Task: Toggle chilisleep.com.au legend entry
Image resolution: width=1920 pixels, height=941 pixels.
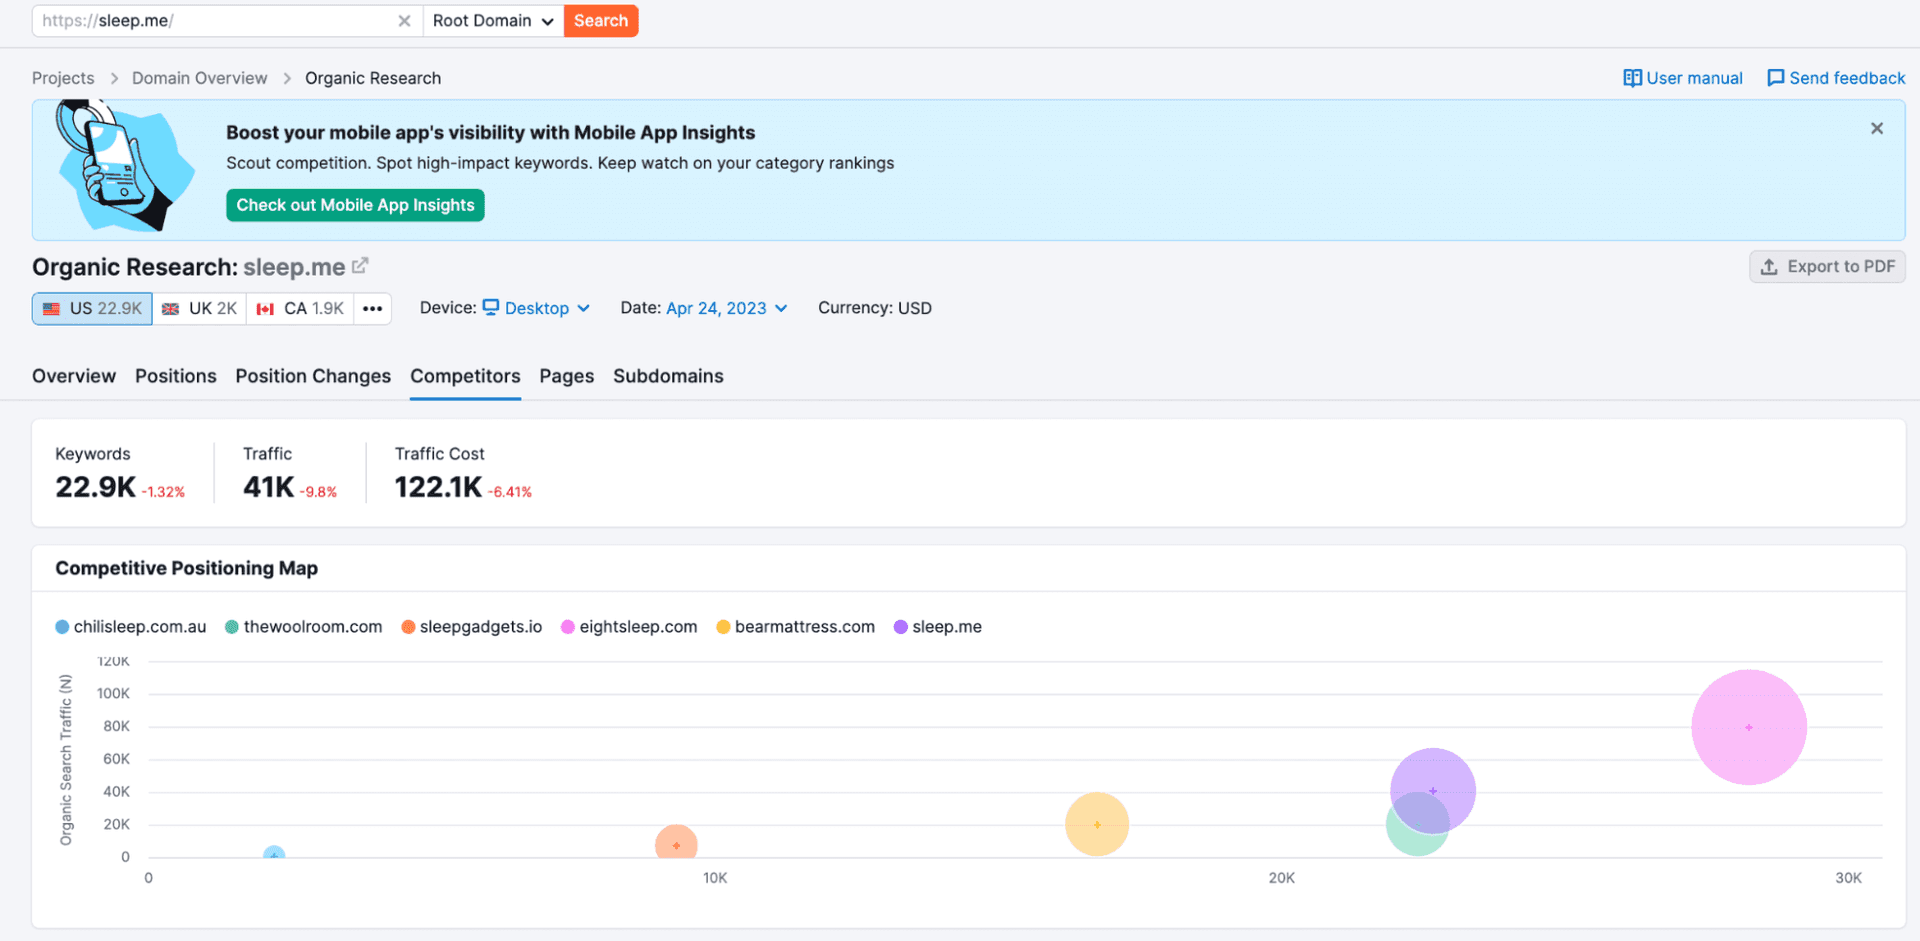Action: tap(131, 627)
